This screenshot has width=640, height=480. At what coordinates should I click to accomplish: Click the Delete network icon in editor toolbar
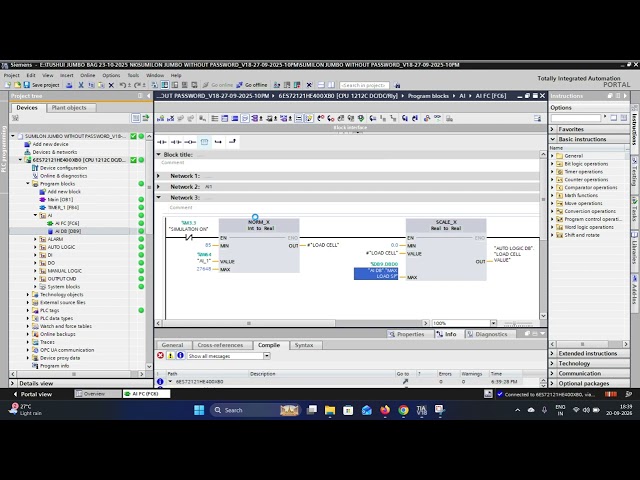click(171, 118)
